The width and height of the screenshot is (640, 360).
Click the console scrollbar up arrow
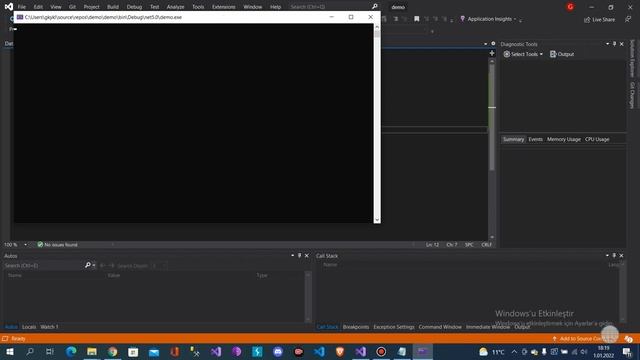(x=377, y=27)
